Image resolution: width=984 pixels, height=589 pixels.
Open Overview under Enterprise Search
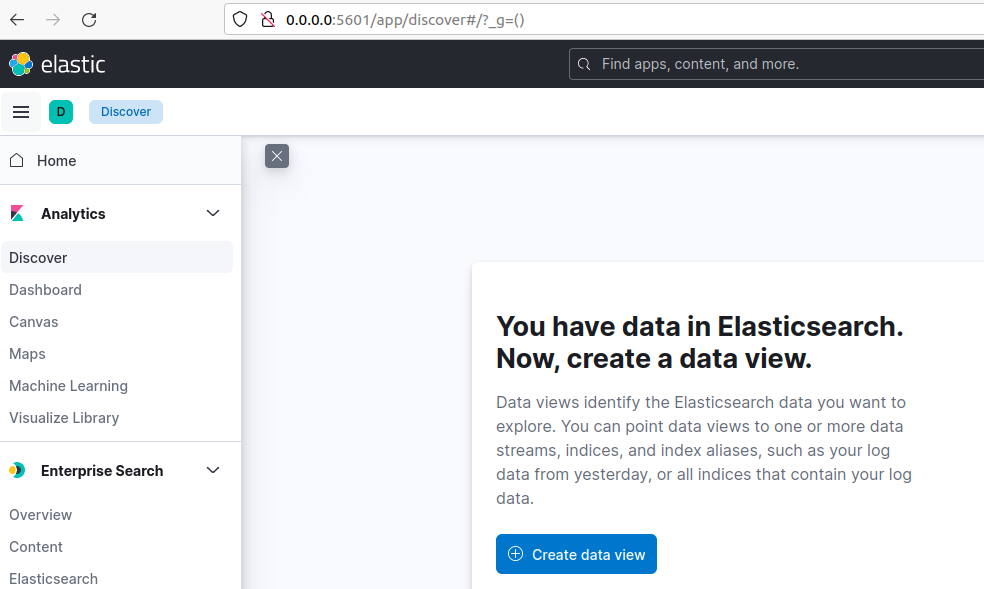coord(40,515)
